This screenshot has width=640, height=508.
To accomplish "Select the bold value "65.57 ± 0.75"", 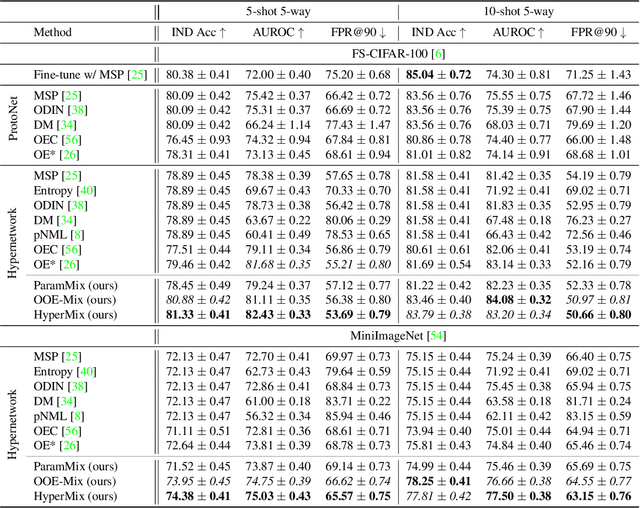I will coord(358,496).
